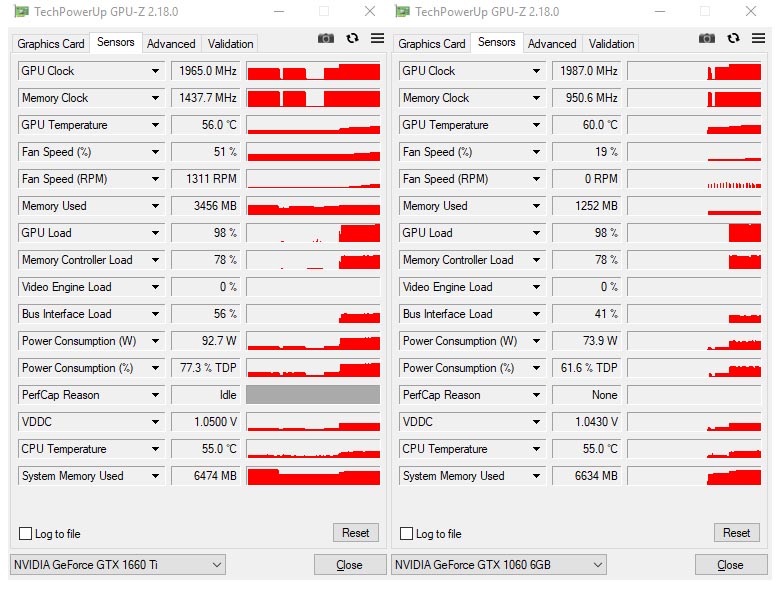Open GPU Temperature dropdown in left window
Screen dimensions: 782x592
pyautogui.click(x=155, y=125)
